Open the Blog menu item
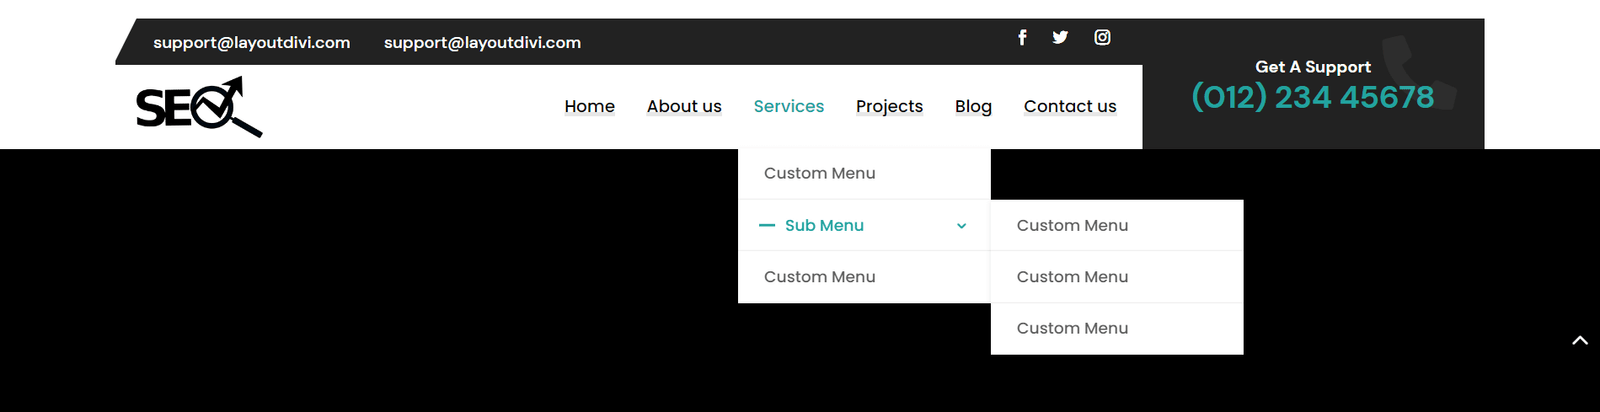The width and height of the screenshot is (1600, 412). (973, 106)
